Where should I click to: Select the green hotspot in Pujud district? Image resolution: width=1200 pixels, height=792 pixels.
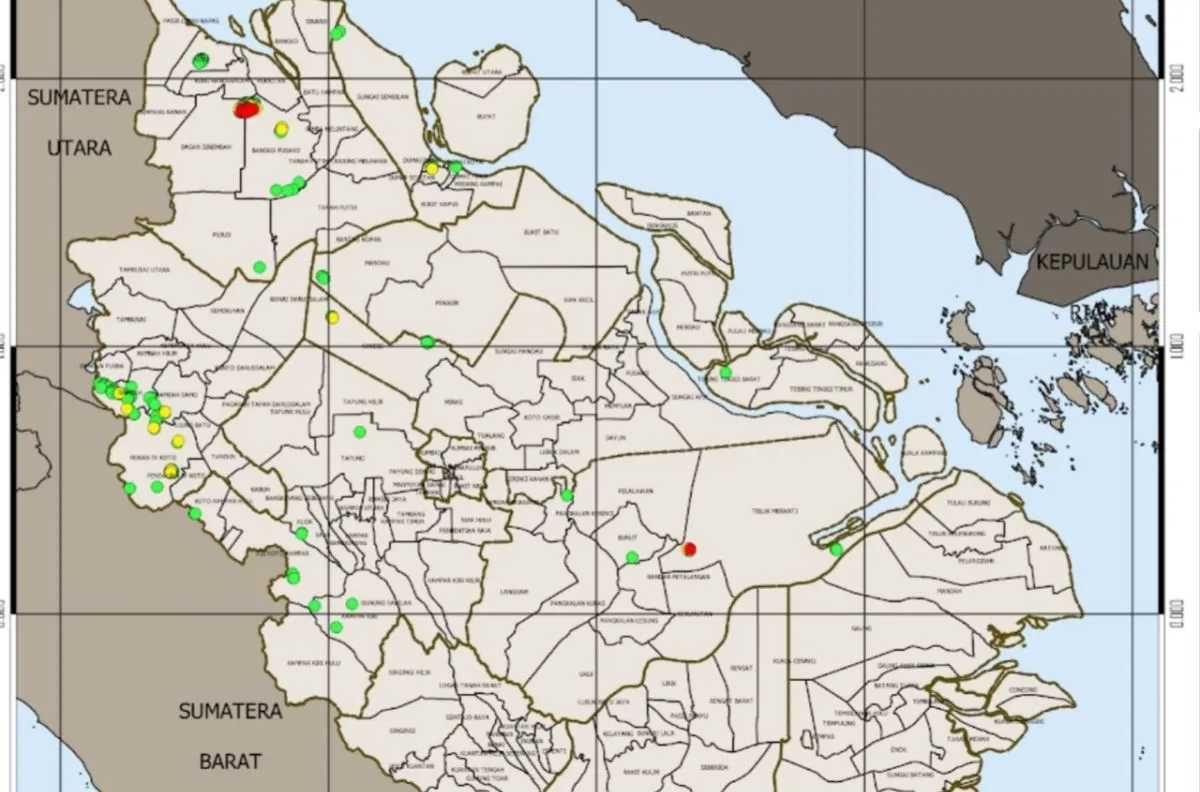coord(259,267)
